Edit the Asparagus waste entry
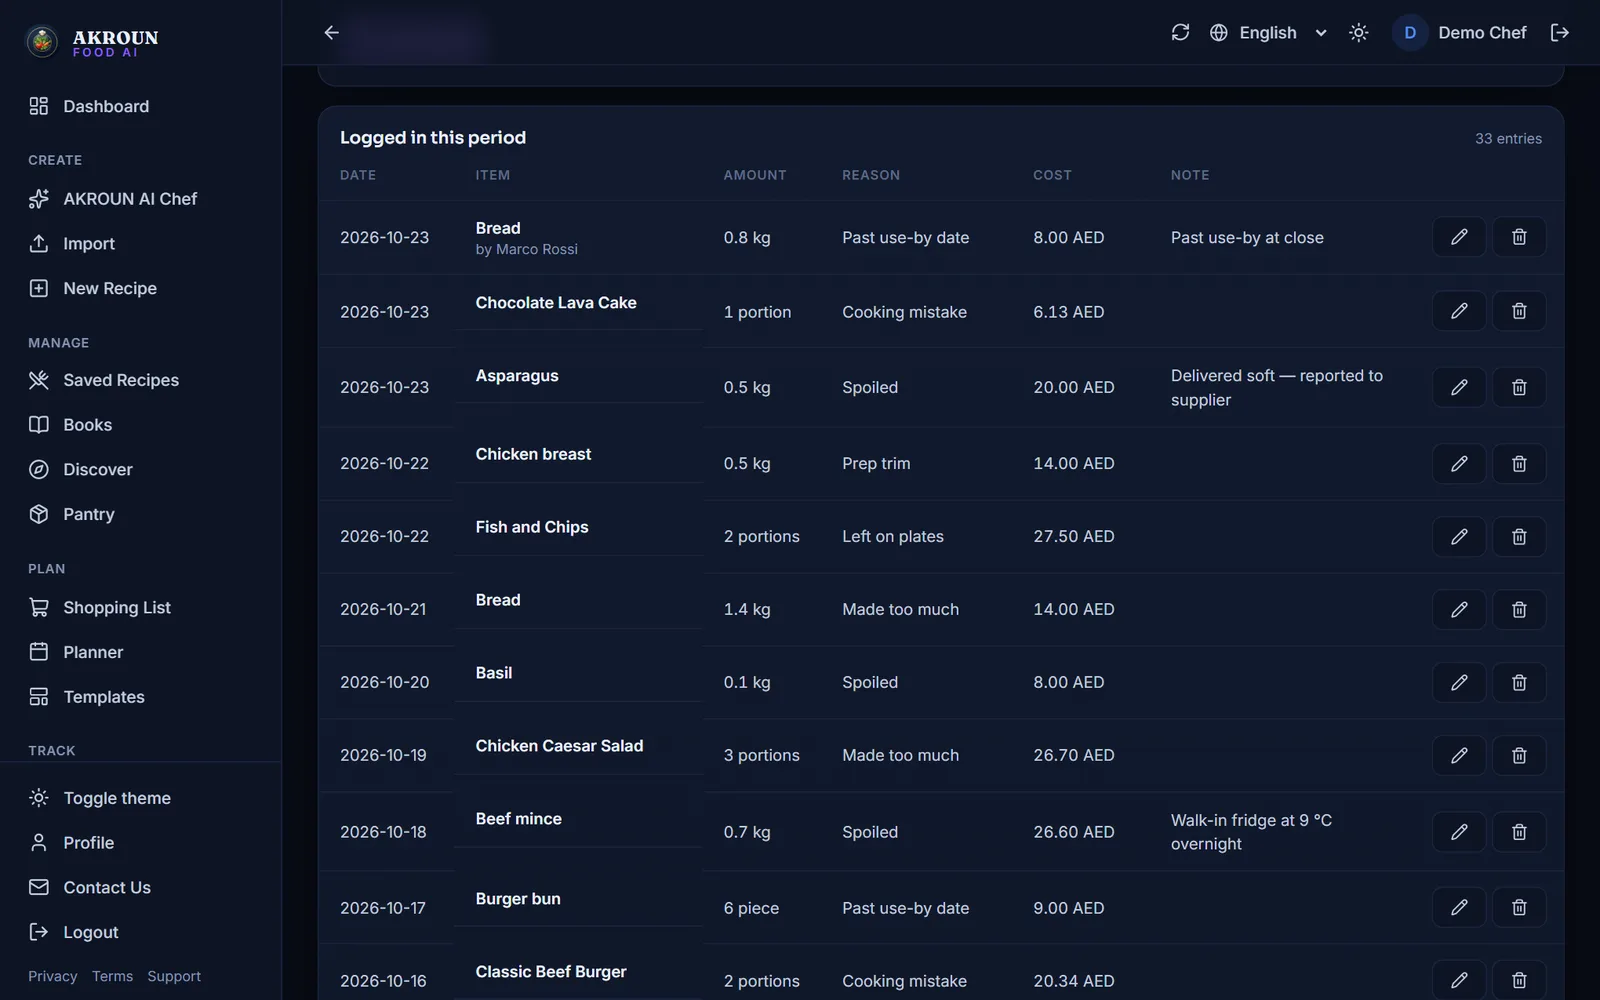The image size is (1600, 1000). pyautogui.click(x=1459, y=387)
